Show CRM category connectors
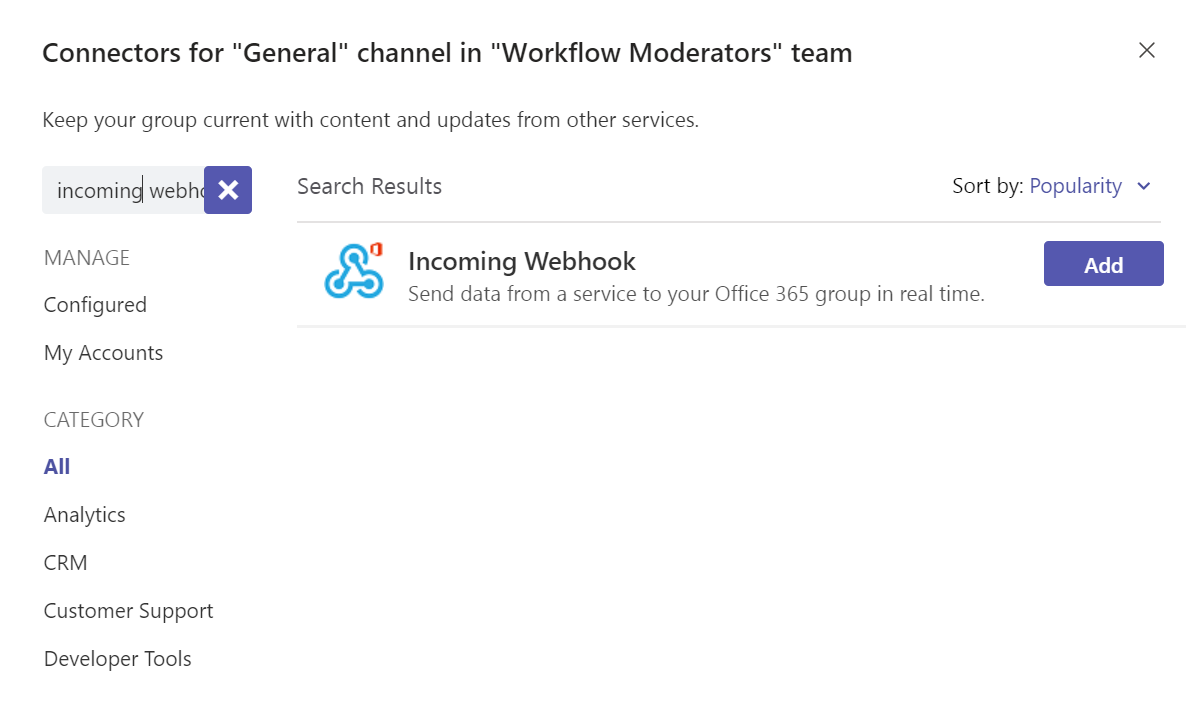Screen dimensions: 1186x722 coord(65,562)
